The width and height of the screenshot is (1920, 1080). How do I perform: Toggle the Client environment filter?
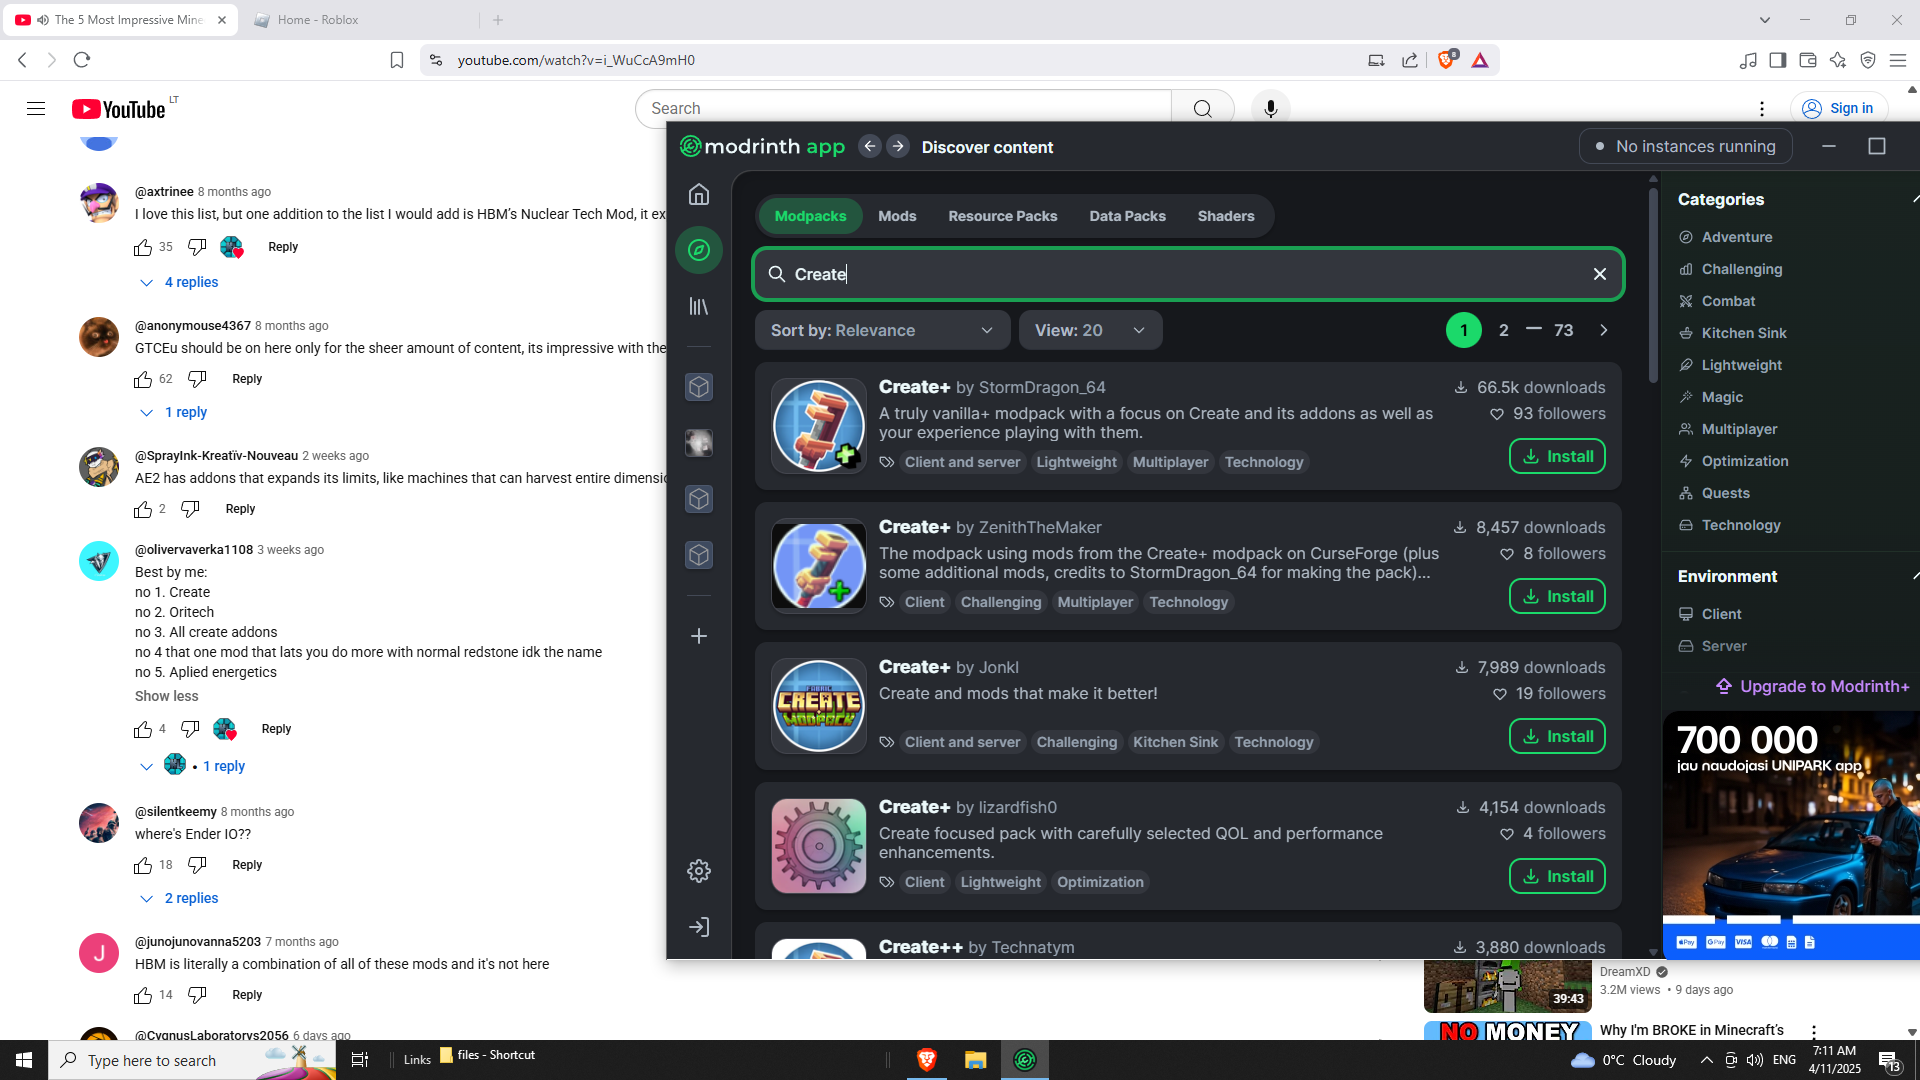[x=1720, y=614]
